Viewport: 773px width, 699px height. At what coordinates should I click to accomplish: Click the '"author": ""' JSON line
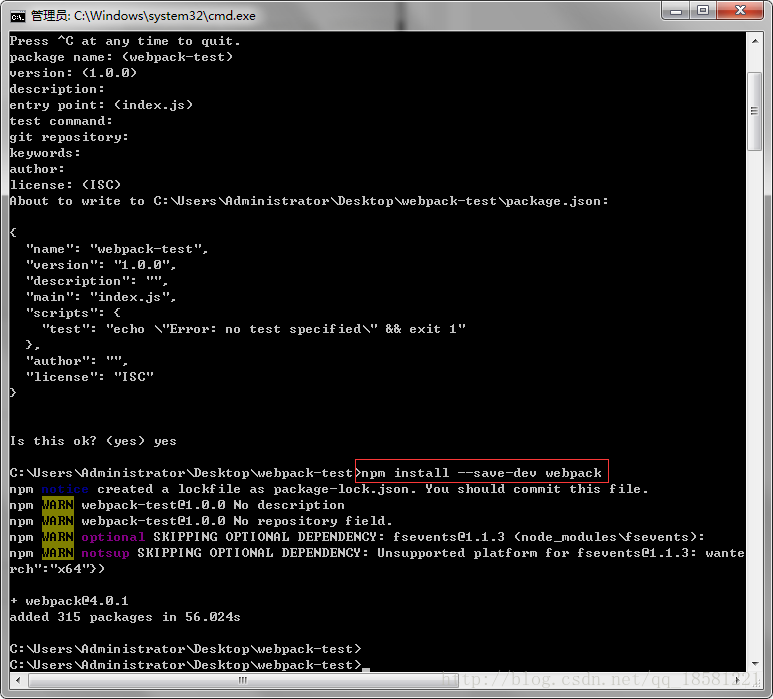[77, 361]
